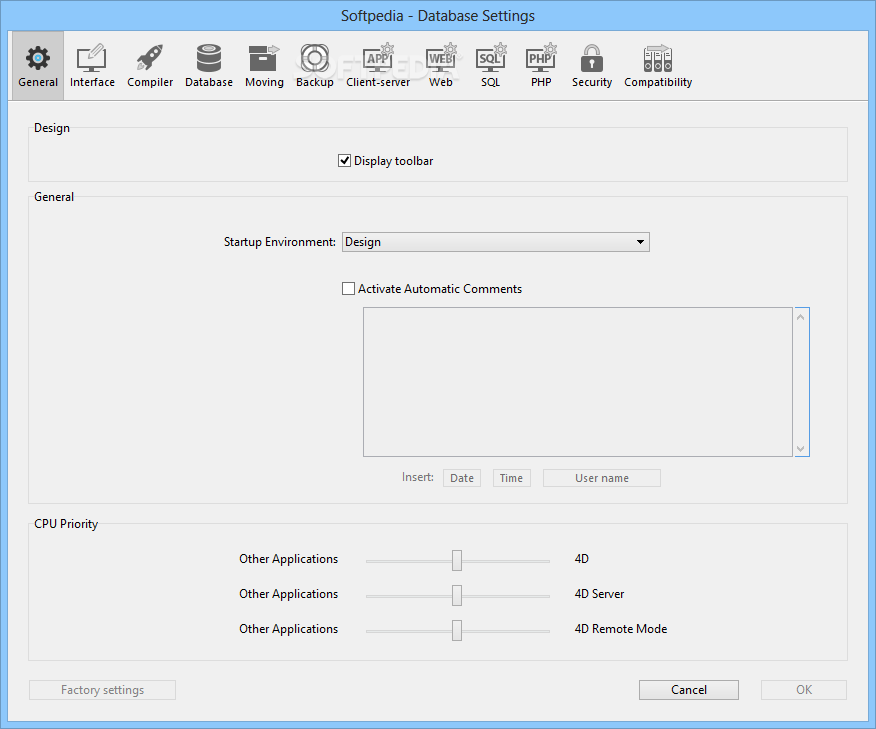Click the comments scrollbar up arrow
Screen dimensions: 876x729
click(x=801, y=317)
